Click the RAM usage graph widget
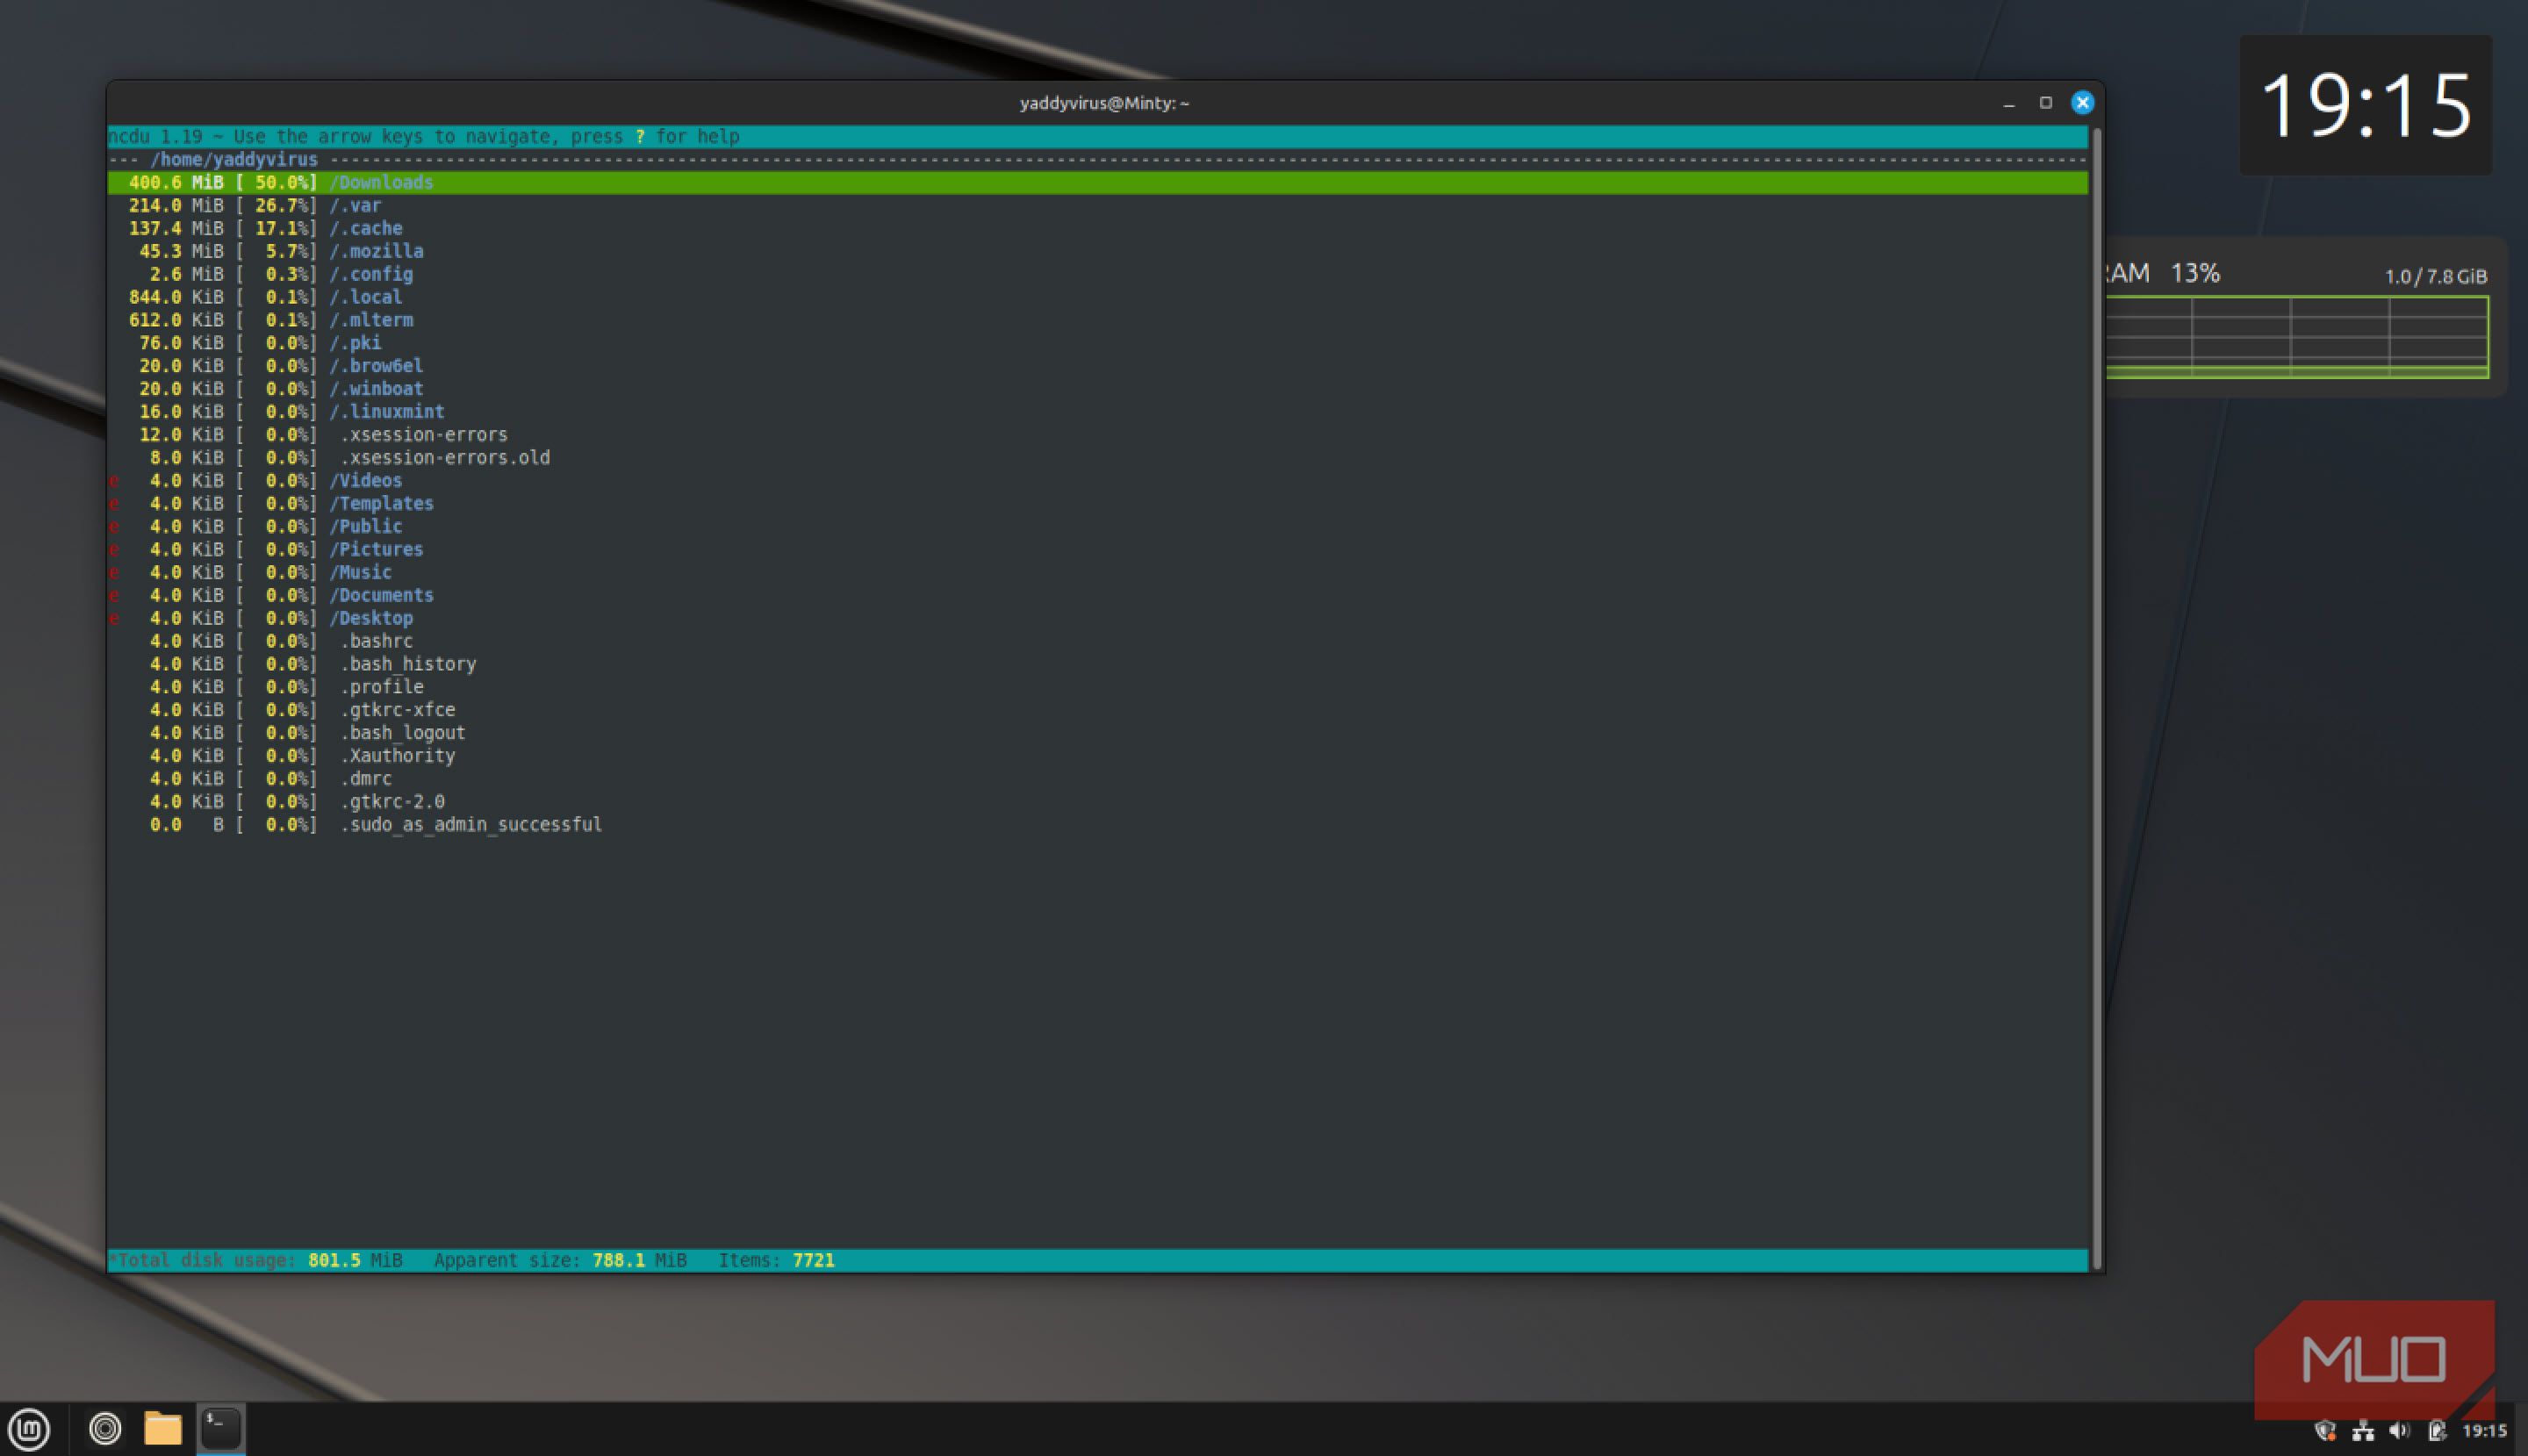The image size is (2528, 1456). click(x=2296, y=337)
